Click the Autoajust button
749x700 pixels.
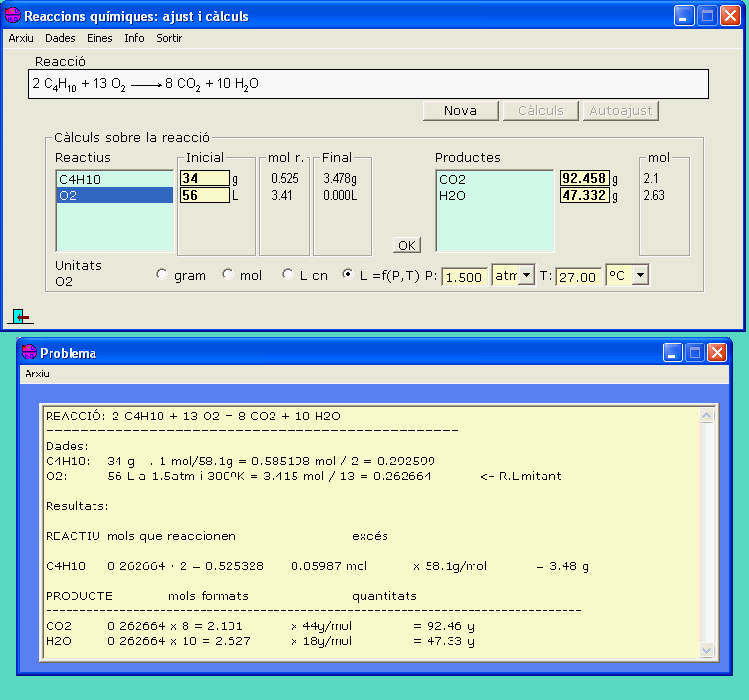(x=621, y=111)
